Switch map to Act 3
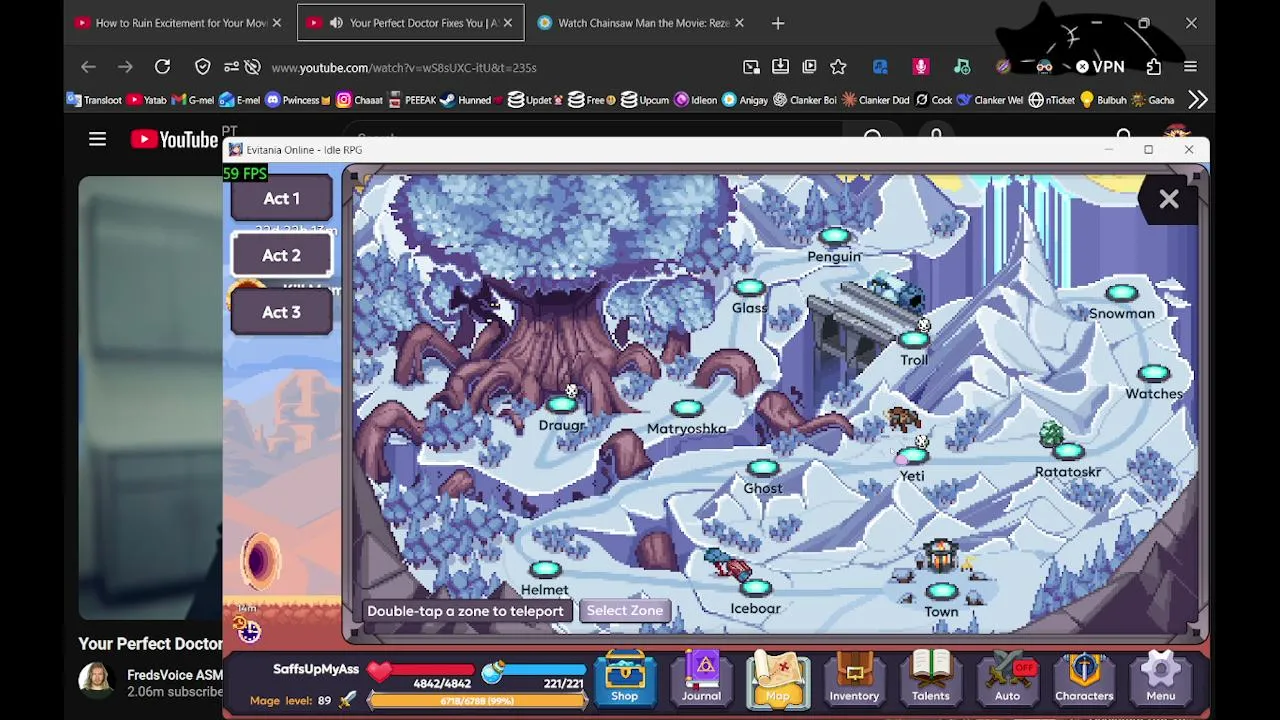 [281, 312]
